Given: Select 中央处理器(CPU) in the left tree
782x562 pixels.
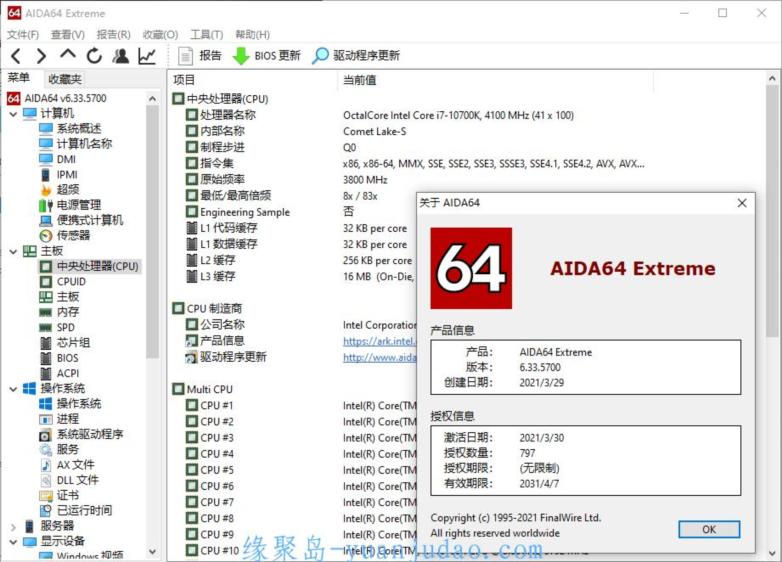Looking at the screenshot, I should [x=89, y=266].
